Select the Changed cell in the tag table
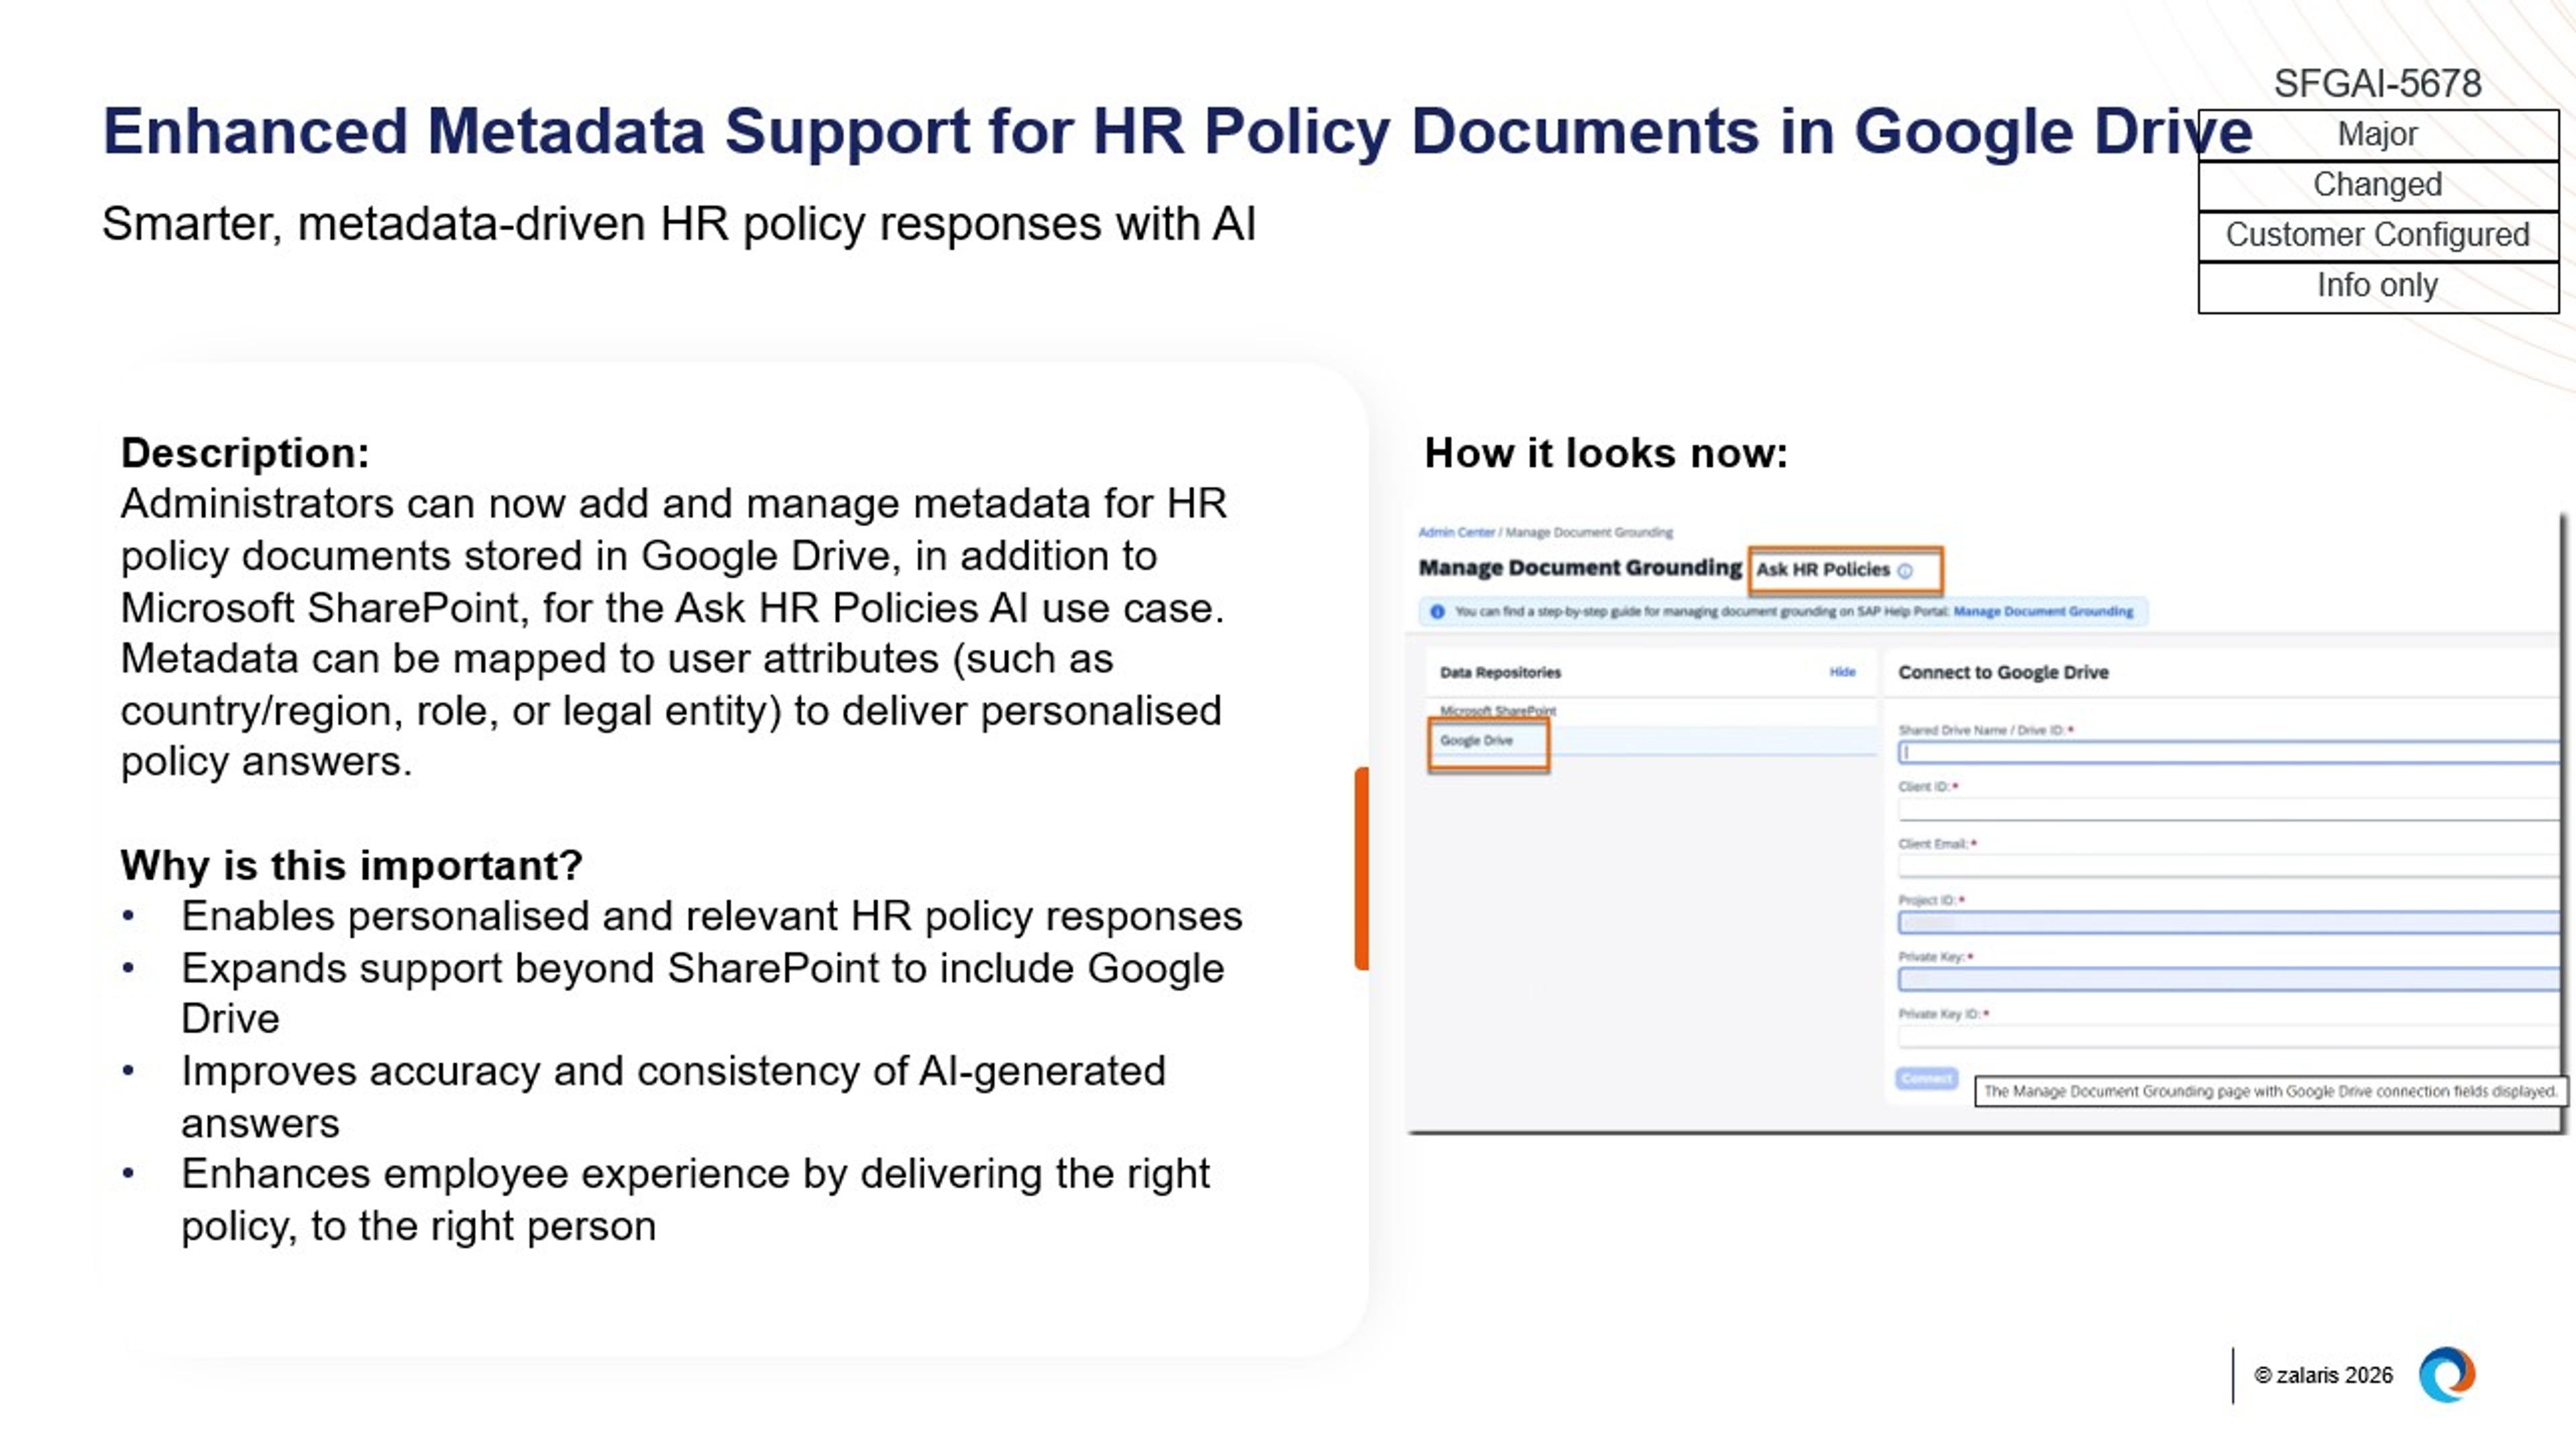 tap(2378, 185)
